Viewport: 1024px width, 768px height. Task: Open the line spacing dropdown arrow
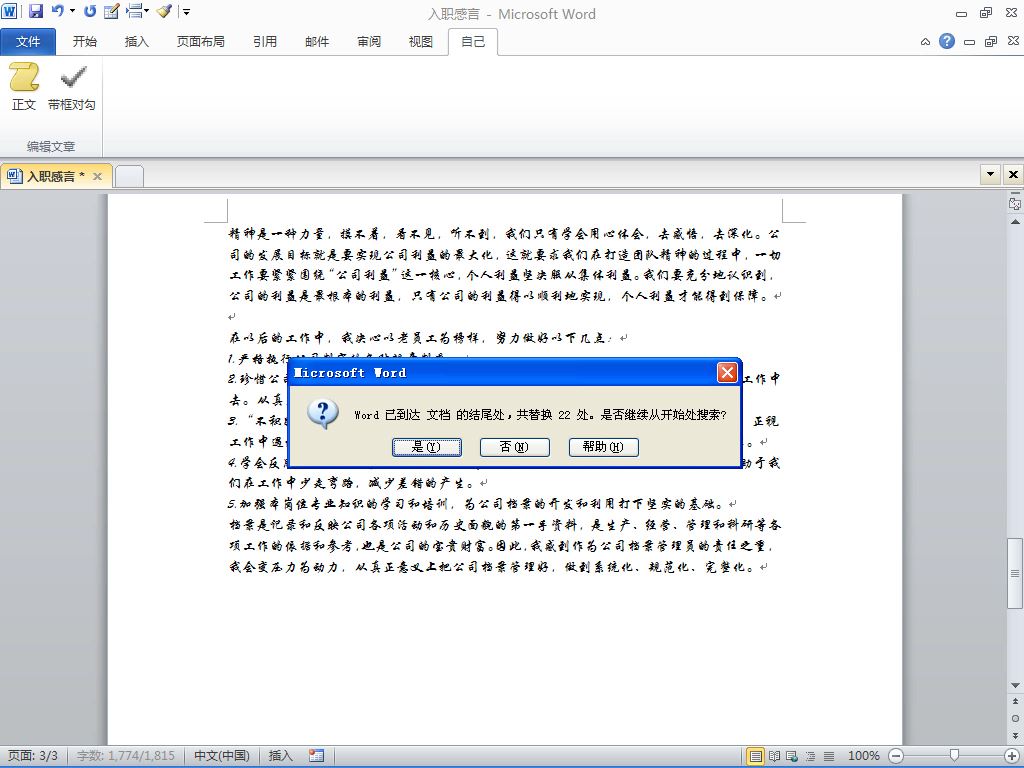(146, 11)
